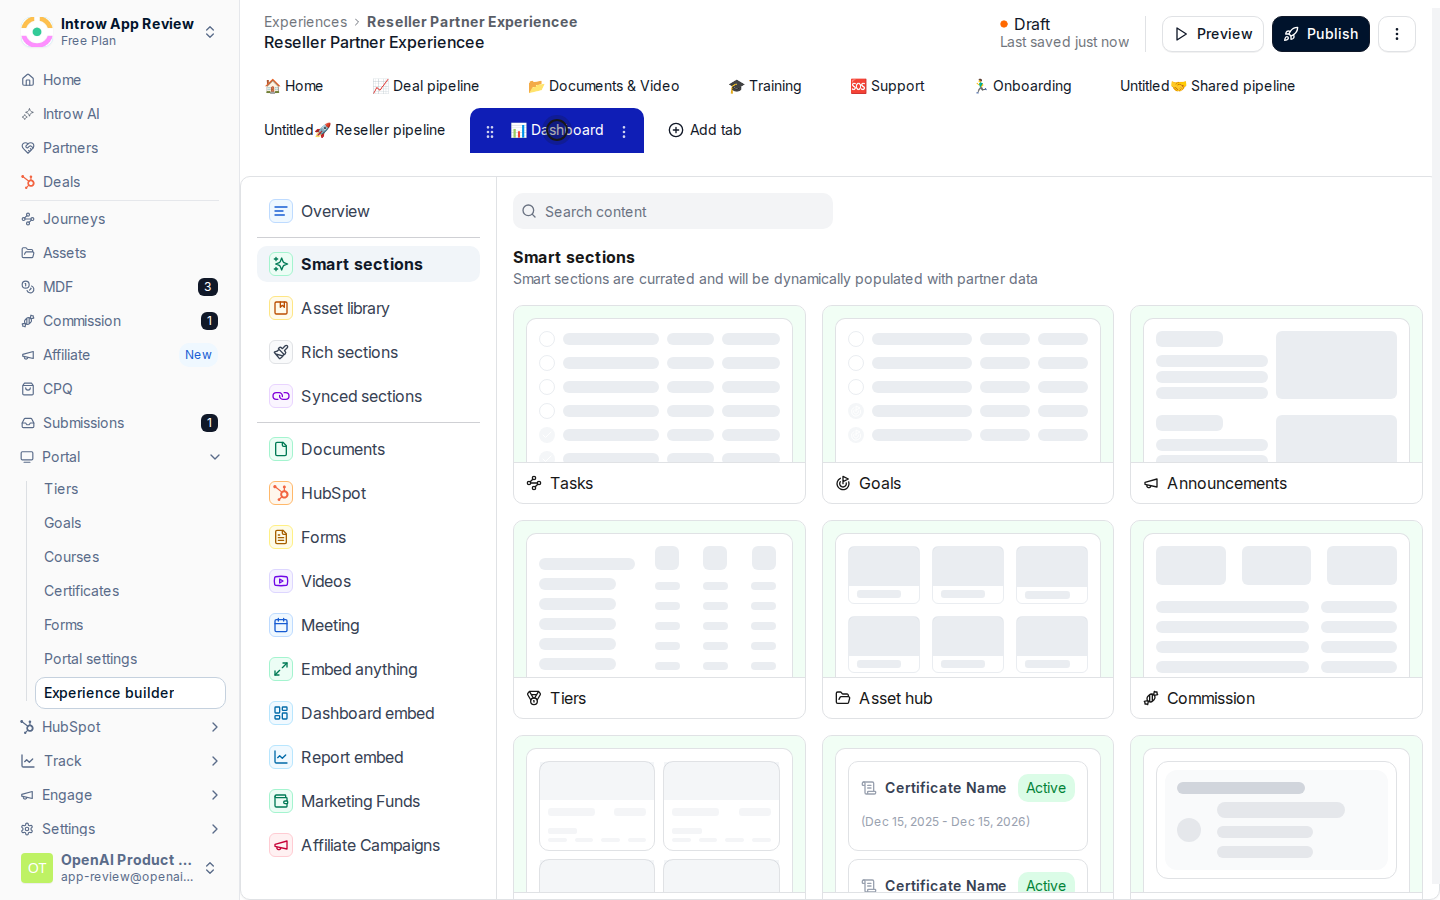Open the workspace switcher chevrons

[x=210, y=32]
